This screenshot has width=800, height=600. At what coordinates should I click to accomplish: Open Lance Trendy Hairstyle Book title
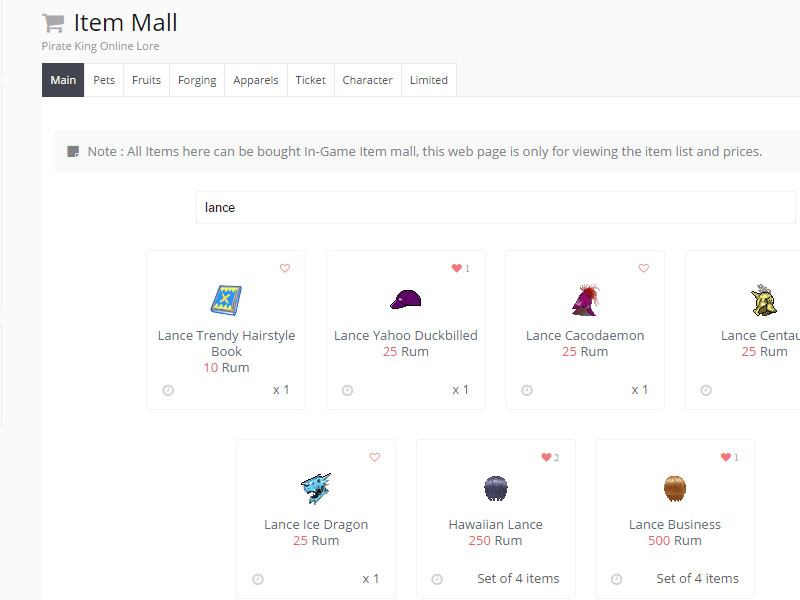click(226, 343)
